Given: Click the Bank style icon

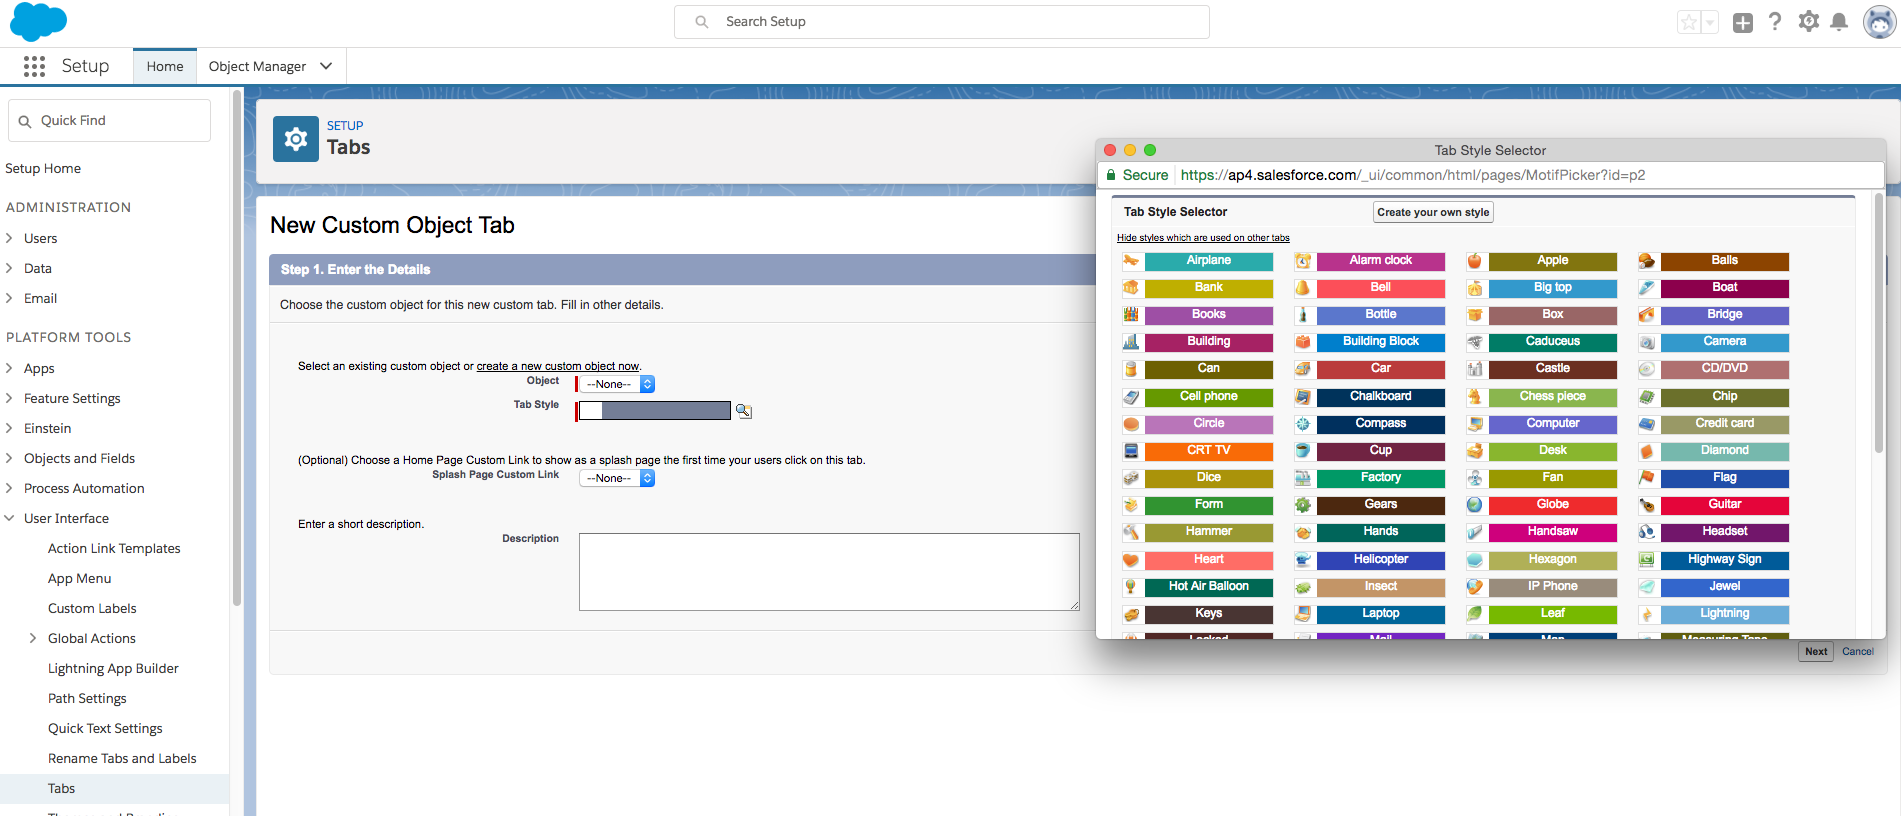Looking at the screenshot, I should [x=1131, y=288].
